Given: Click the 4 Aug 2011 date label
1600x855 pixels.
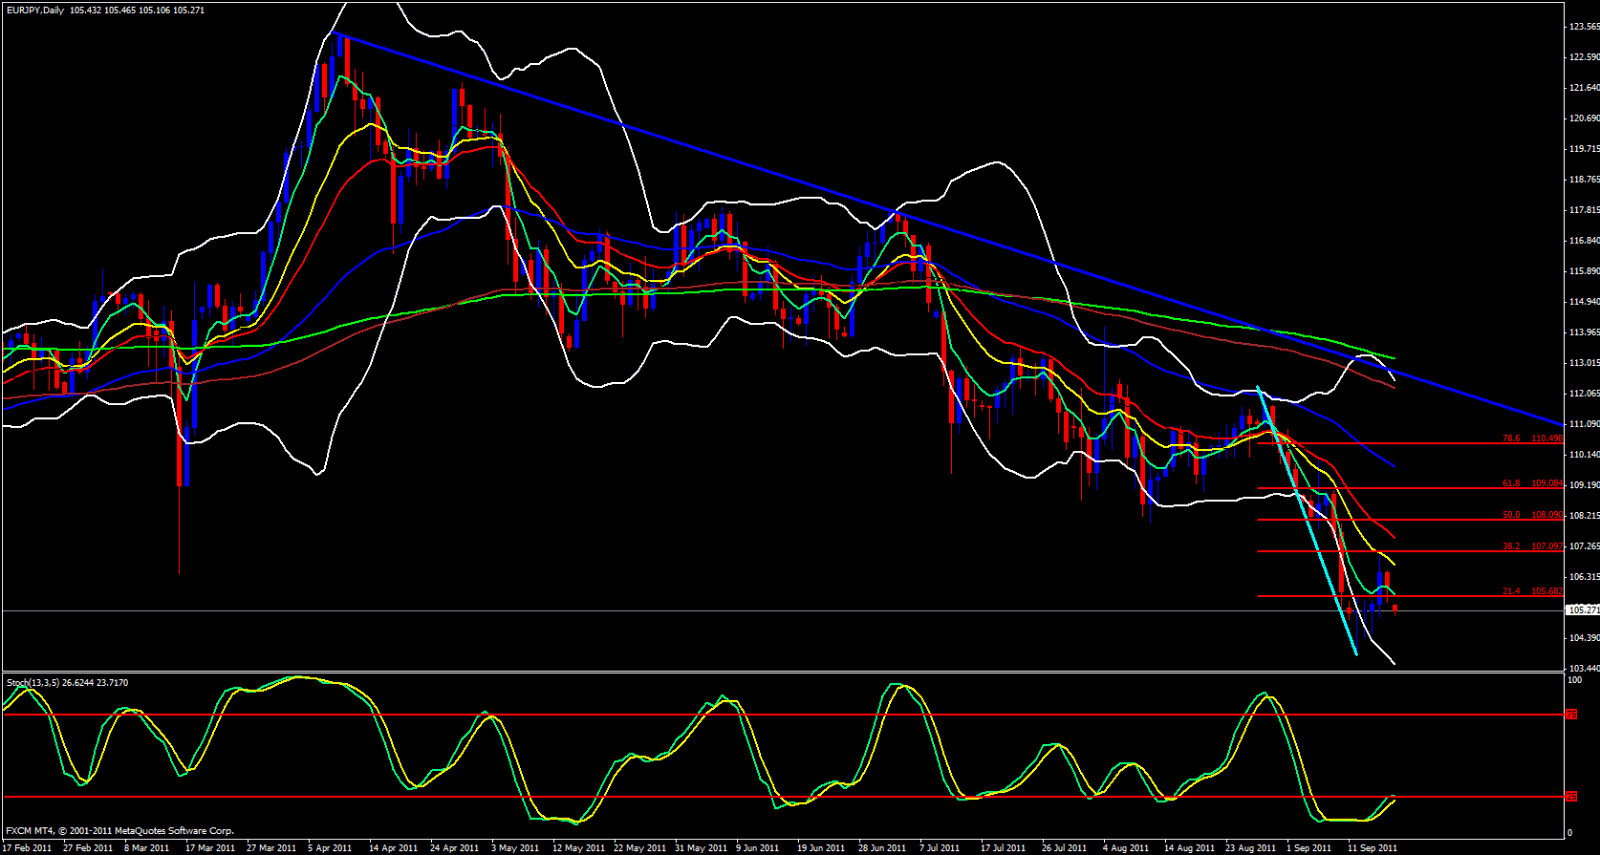Looking at the screenshot, I should (x=1126, y=848).
